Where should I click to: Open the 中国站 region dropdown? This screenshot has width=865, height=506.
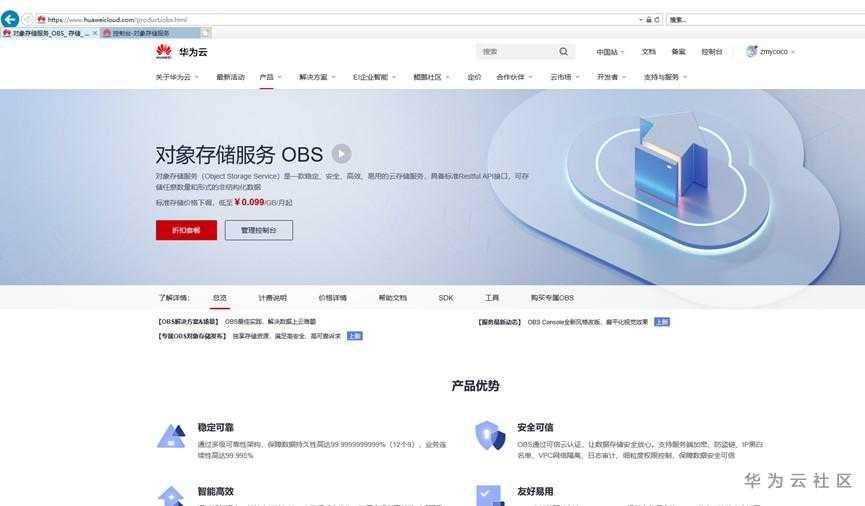(x=610, y=52)
